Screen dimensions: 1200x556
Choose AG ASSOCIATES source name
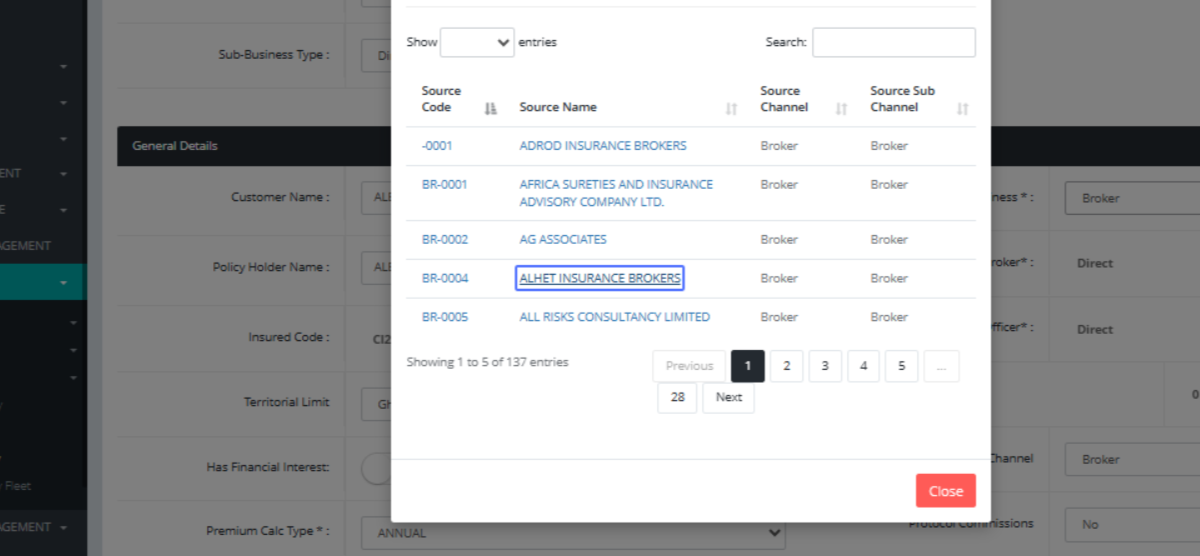click(x=563, y=240)
